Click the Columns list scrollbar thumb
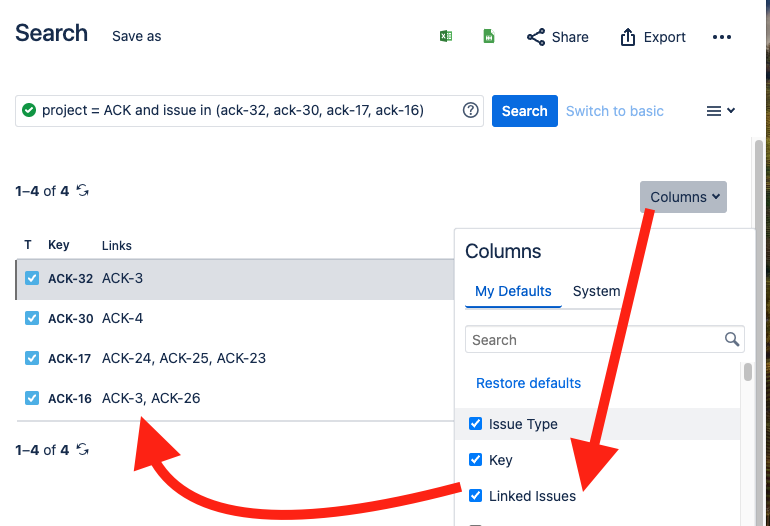Viewport: 770px width, 526px height. [747, 372]
